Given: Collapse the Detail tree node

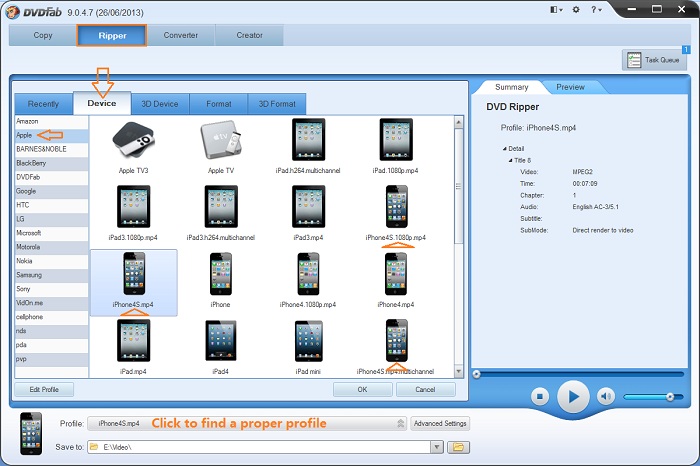Looking at the screenshot, I should pyautogui.click(x=504, y=149).
